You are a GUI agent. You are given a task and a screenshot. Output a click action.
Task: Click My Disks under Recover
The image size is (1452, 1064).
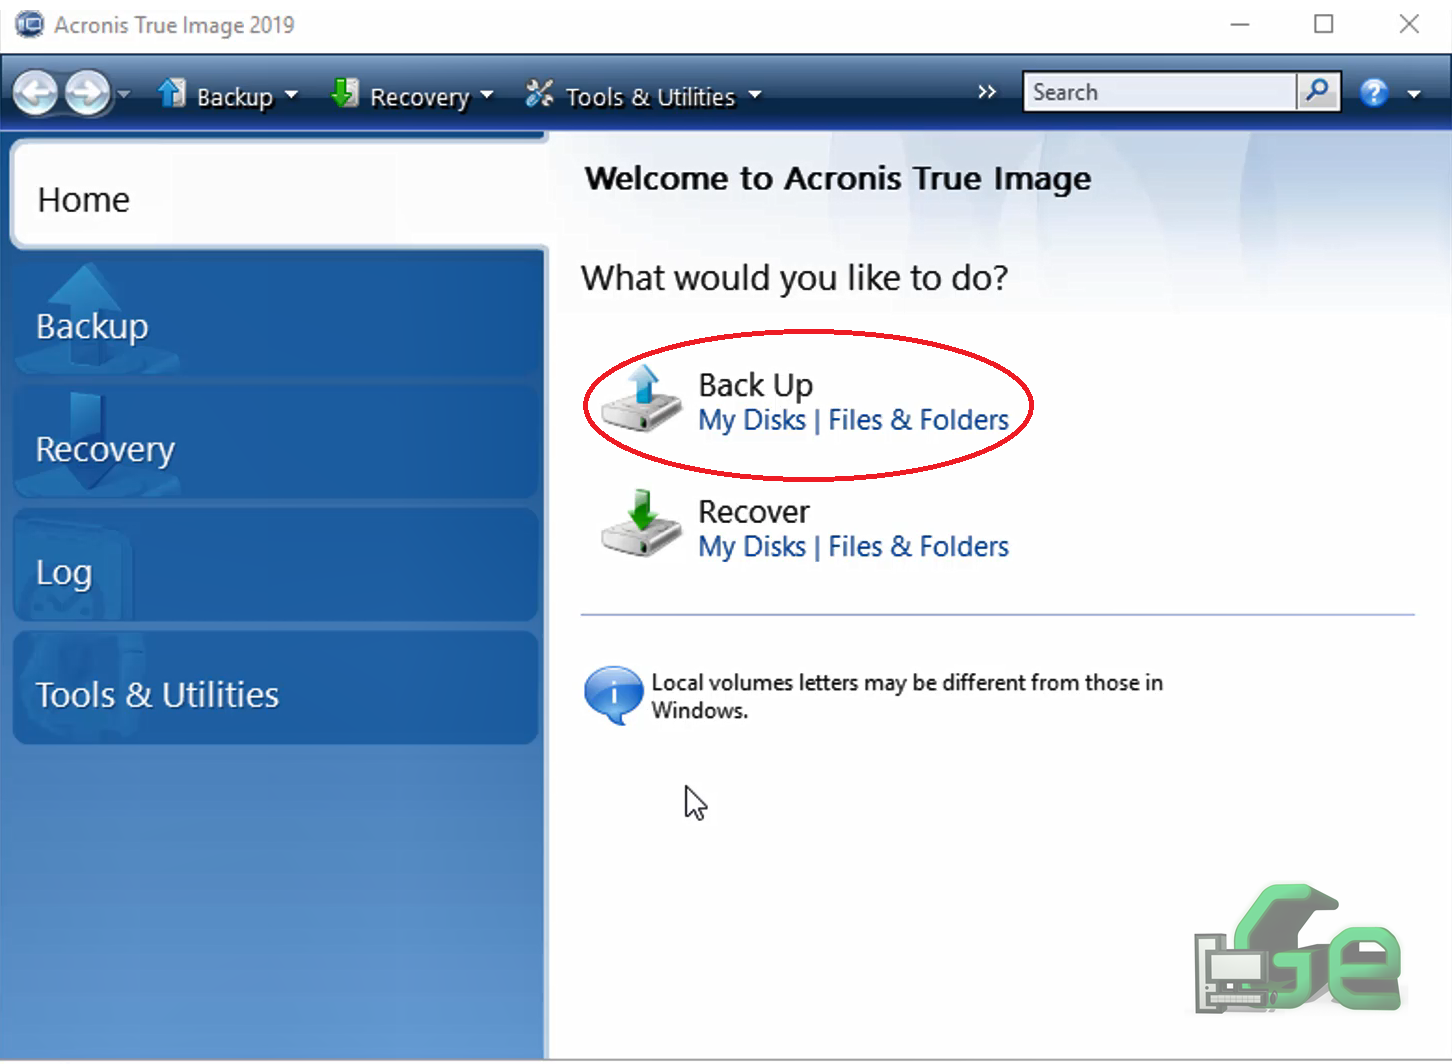pyautogui.click(x=752, y=547)
